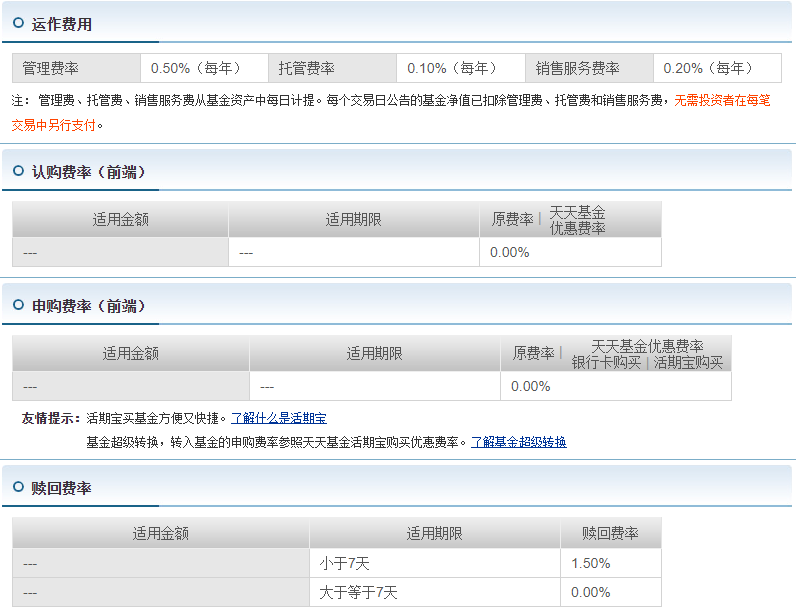Viewport: 796px width, 610px height.
Task: Click 适用期限 header in 赎回费率 table
Action: (435, 533)
